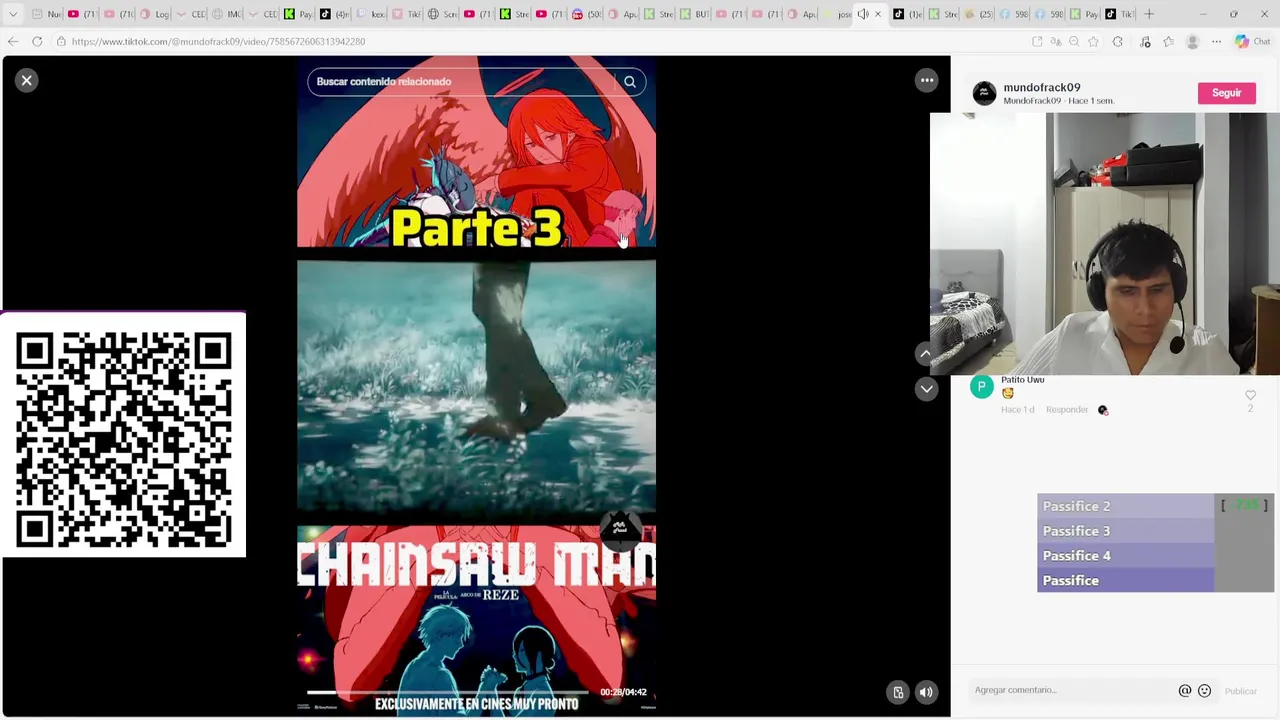Image resolution: width=1280 pixels, height=720 pixels.
Task: Open the browser settings ellipsis menu
Action: coord(1216,41)
